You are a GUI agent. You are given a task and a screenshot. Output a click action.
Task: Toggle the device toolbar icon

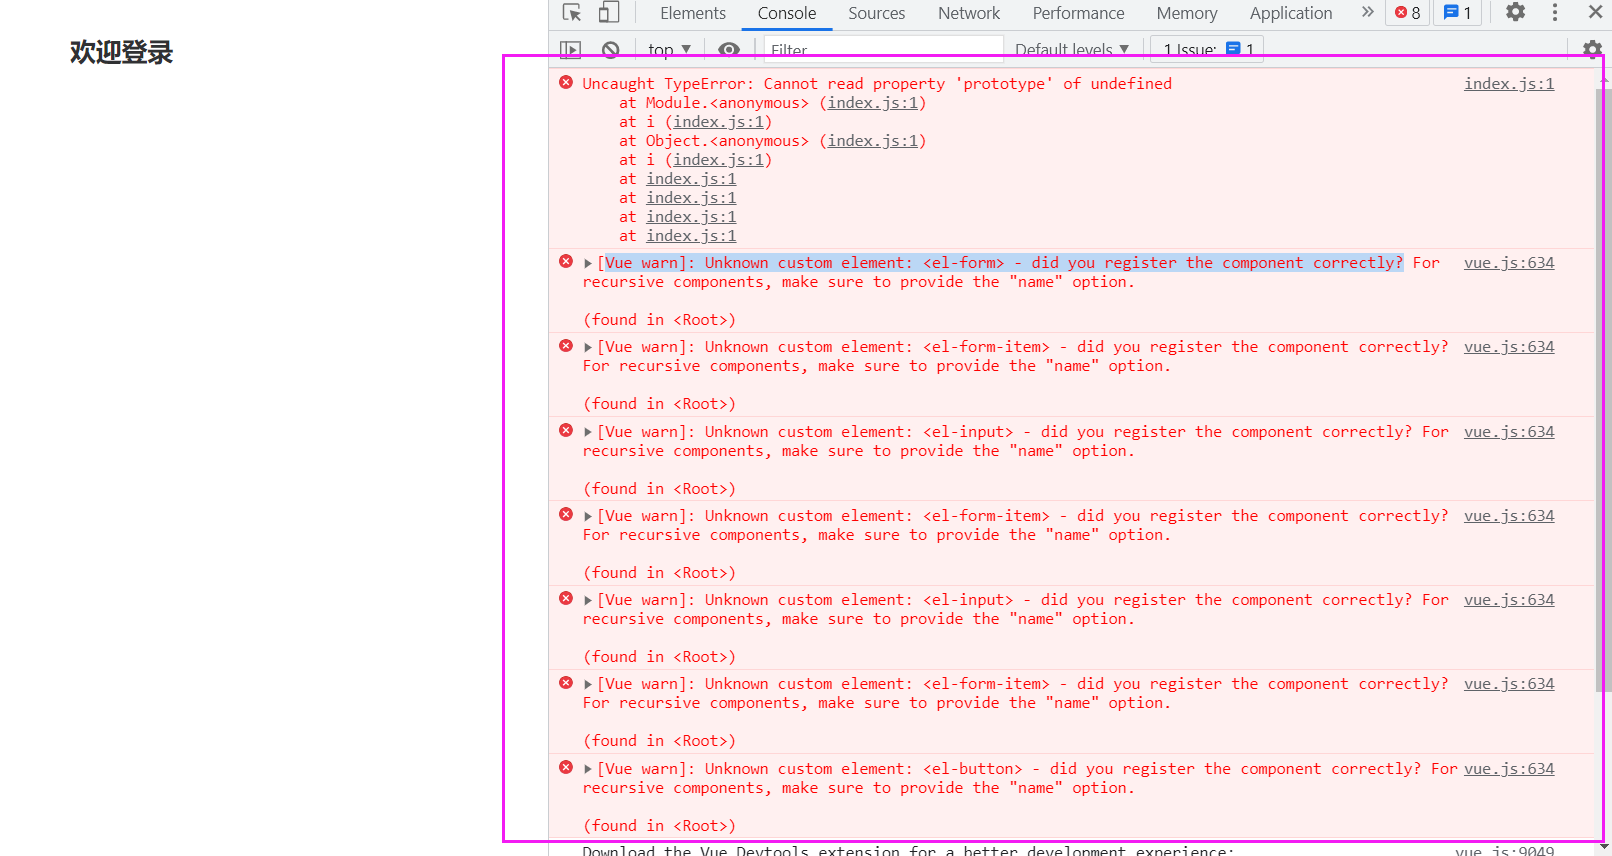coord(609,13)
